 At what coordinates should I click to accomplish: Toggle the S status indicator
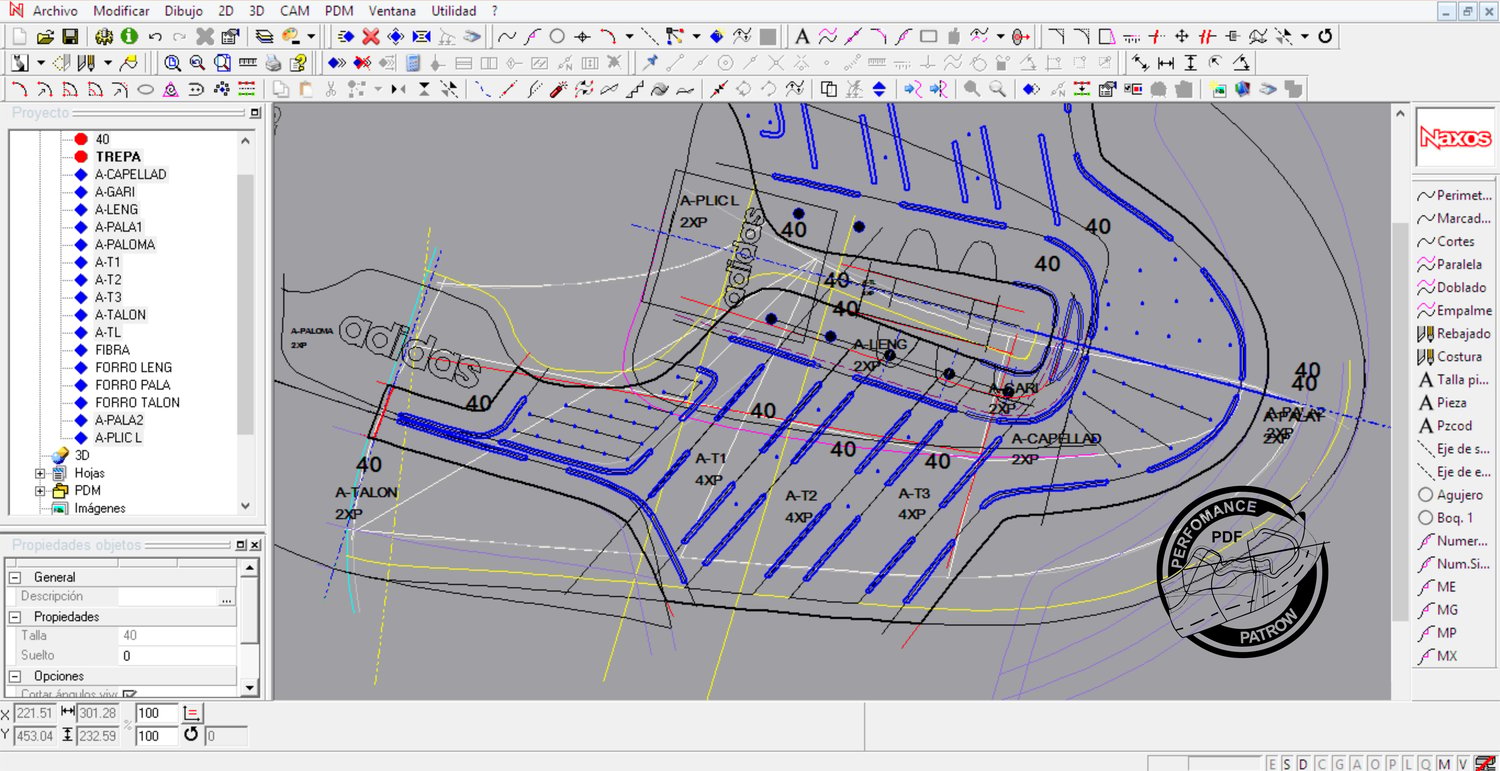(1286, 764)
